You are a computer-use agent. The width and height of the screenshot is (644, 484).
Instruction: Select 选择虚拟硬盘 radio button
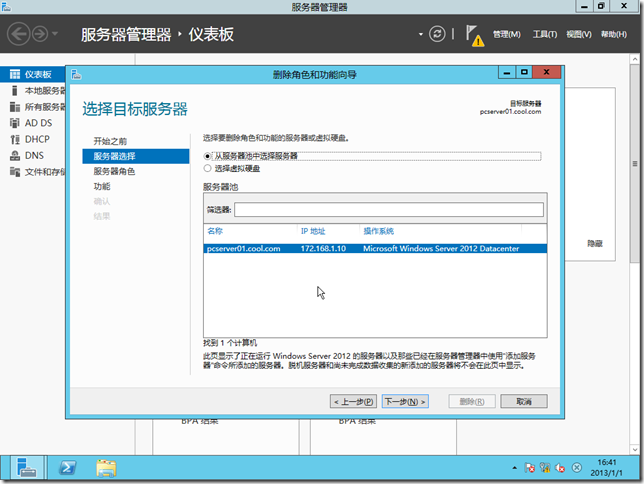207,168
